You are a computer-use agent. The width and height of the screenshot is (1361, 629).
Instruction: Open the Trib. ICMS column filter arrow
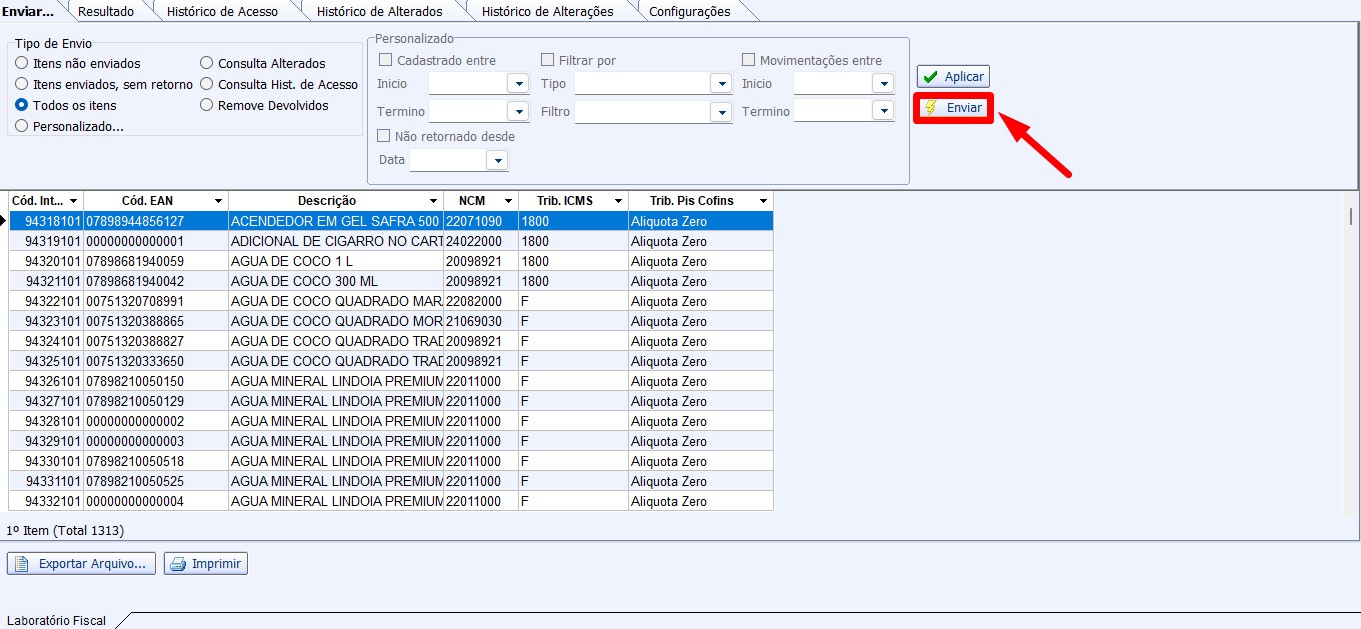click(x=618, y=202)
